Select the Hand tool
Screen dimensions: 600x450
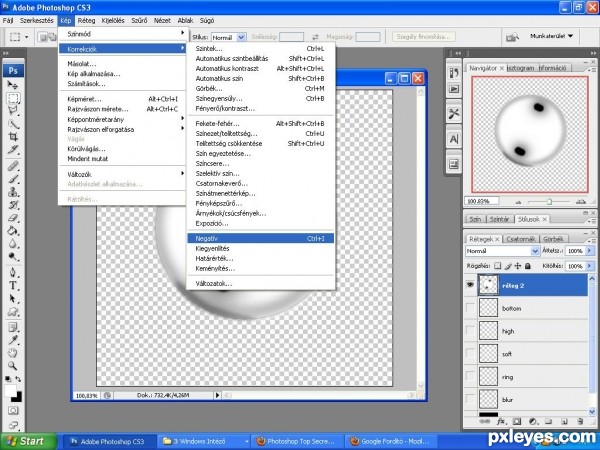13,353
